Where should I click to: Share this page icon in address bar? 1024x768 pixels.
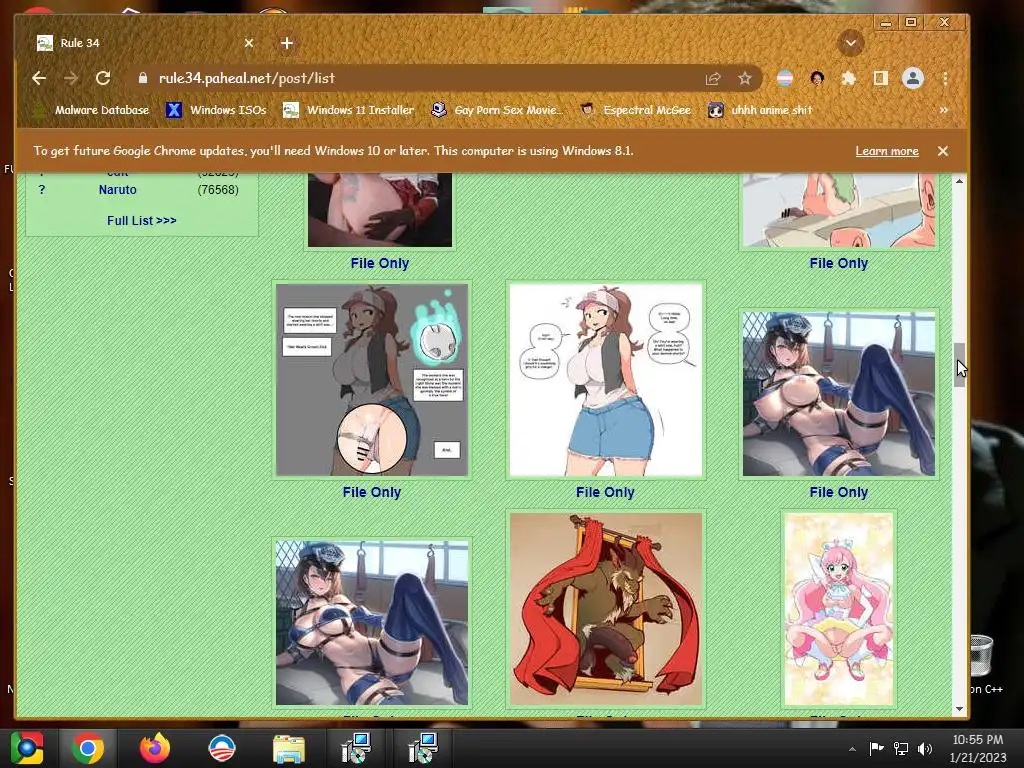tap(713, 79)
